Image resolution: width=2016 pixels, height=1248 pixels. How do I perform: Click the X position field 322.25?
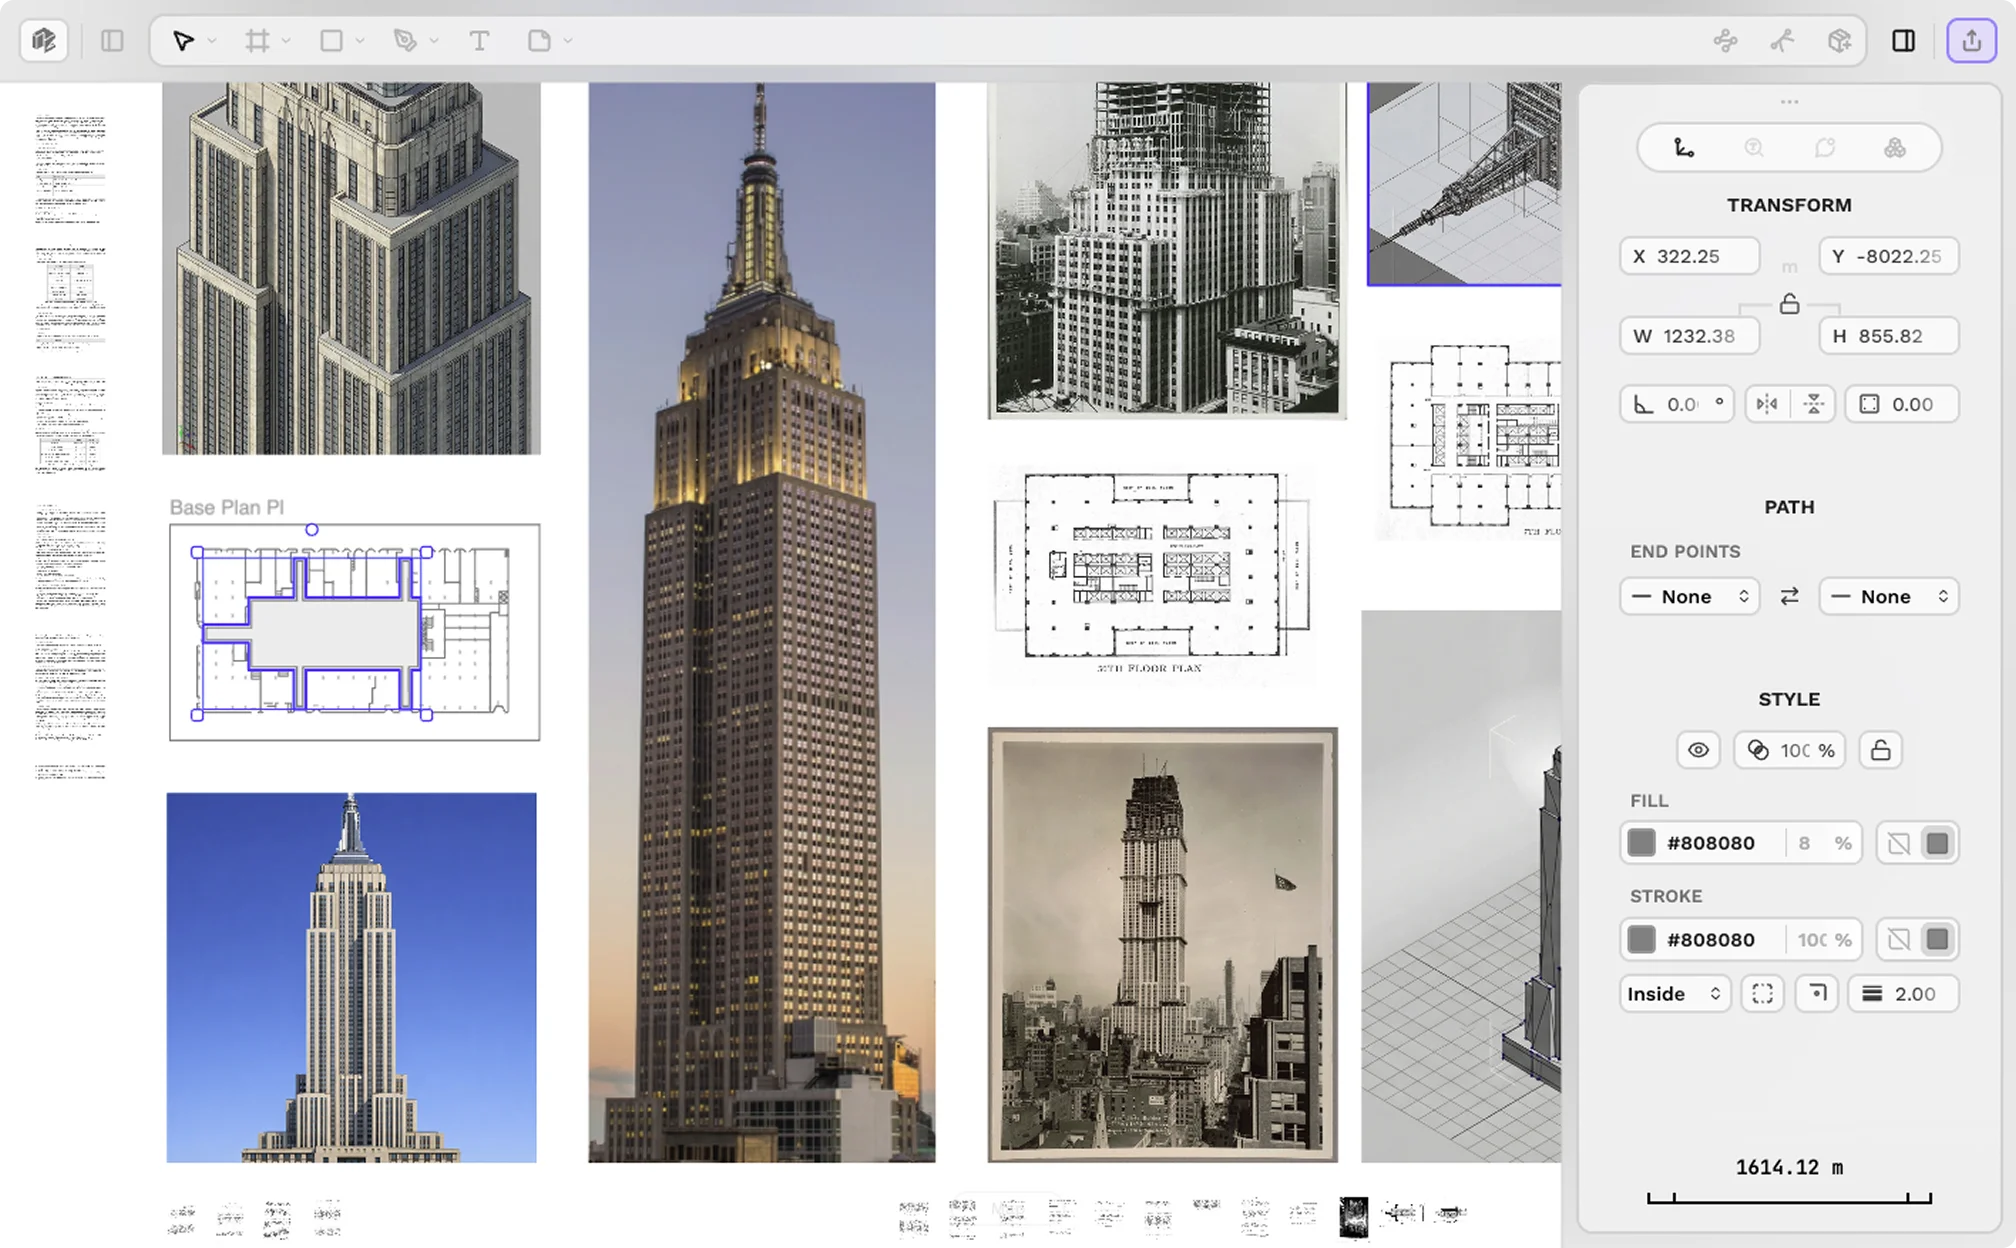pyautogui.click(x=1689, y=256)
